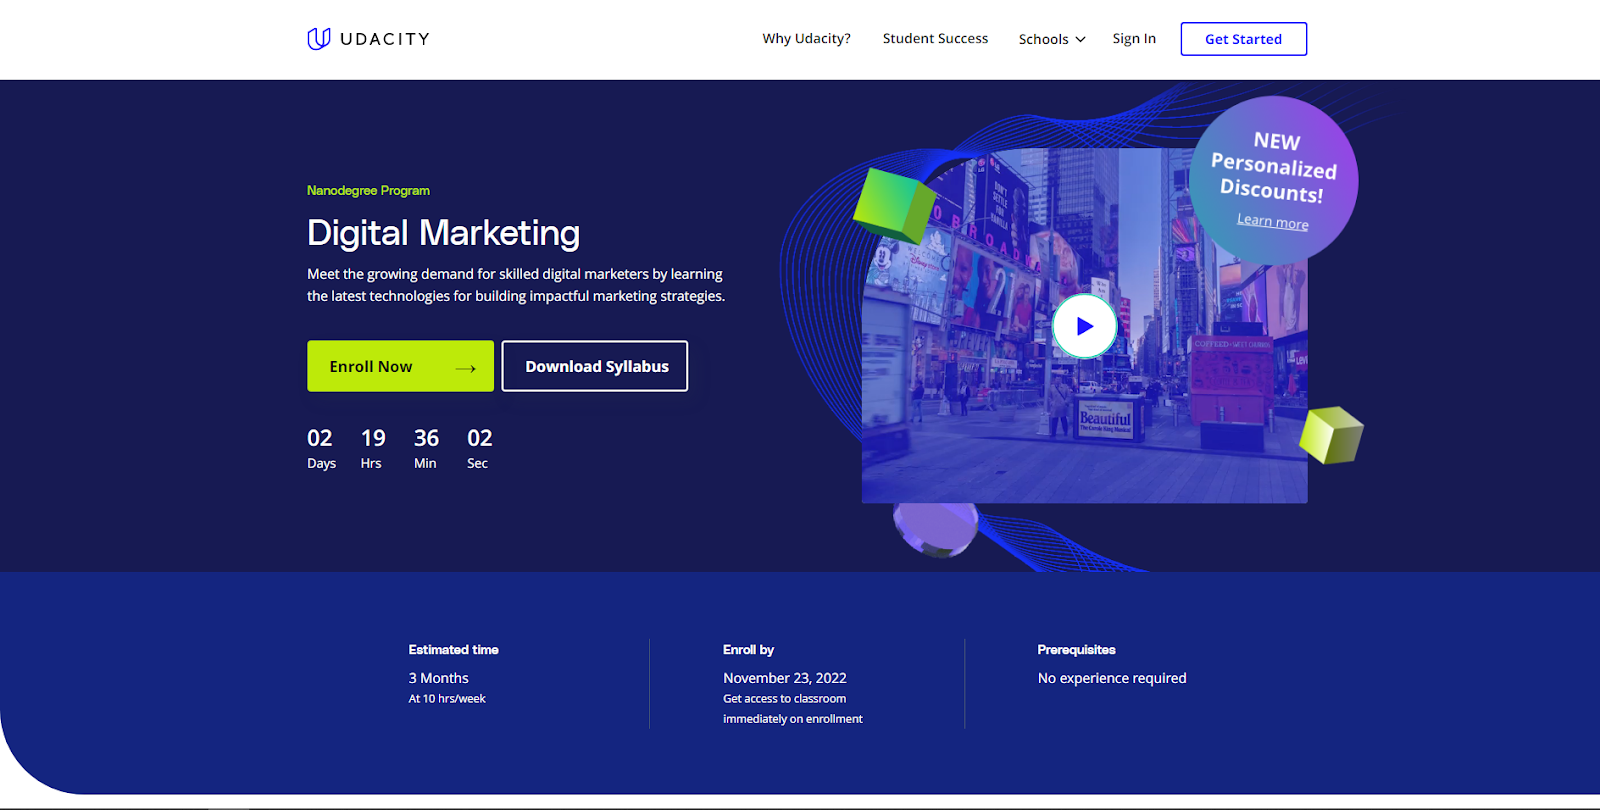Expand the Schools dropdown chevron
Screen dimensions: 1600x810
point(1080,40)
